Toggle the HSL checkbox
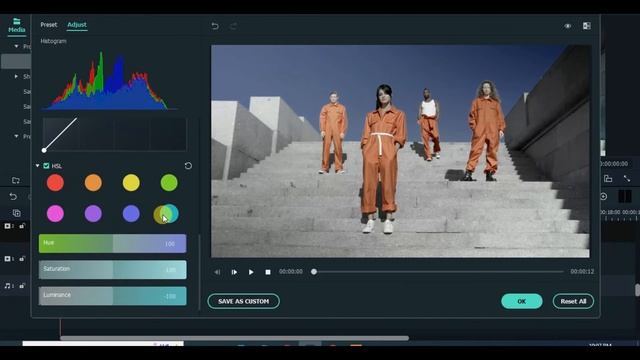Viewport: 640px width, 360px height. pyautogui.click(x=46, y=166)
